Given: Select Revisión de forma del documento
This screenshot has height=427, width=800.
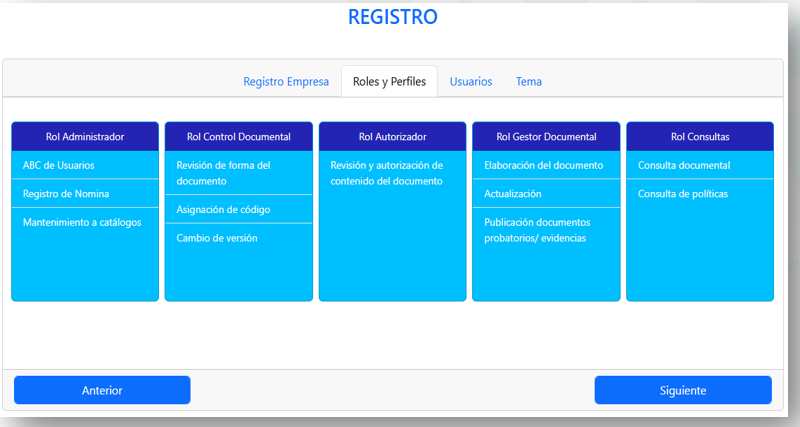Looking at the screenshot, I should tap(223, 173).
